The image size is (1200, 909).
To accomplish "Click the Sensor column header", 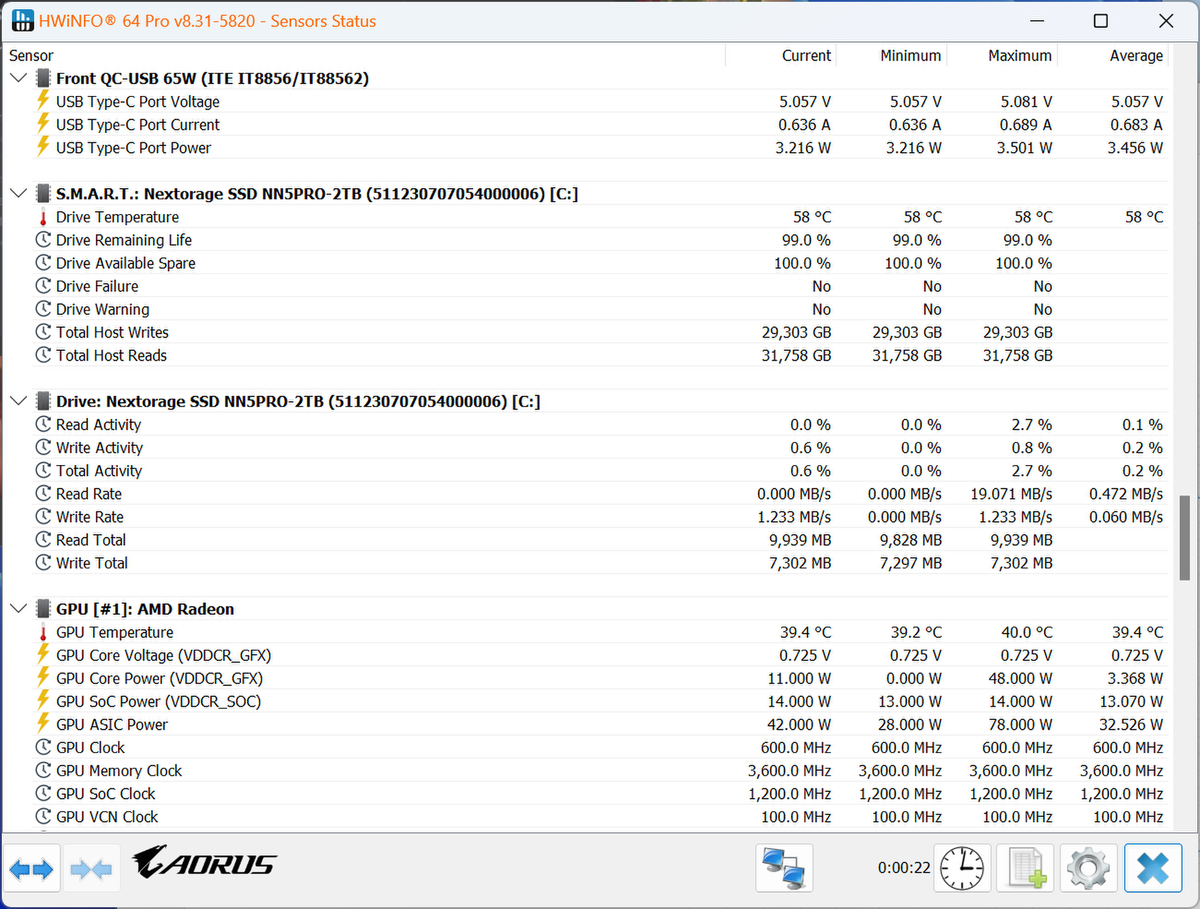I will tap(31, 56).
